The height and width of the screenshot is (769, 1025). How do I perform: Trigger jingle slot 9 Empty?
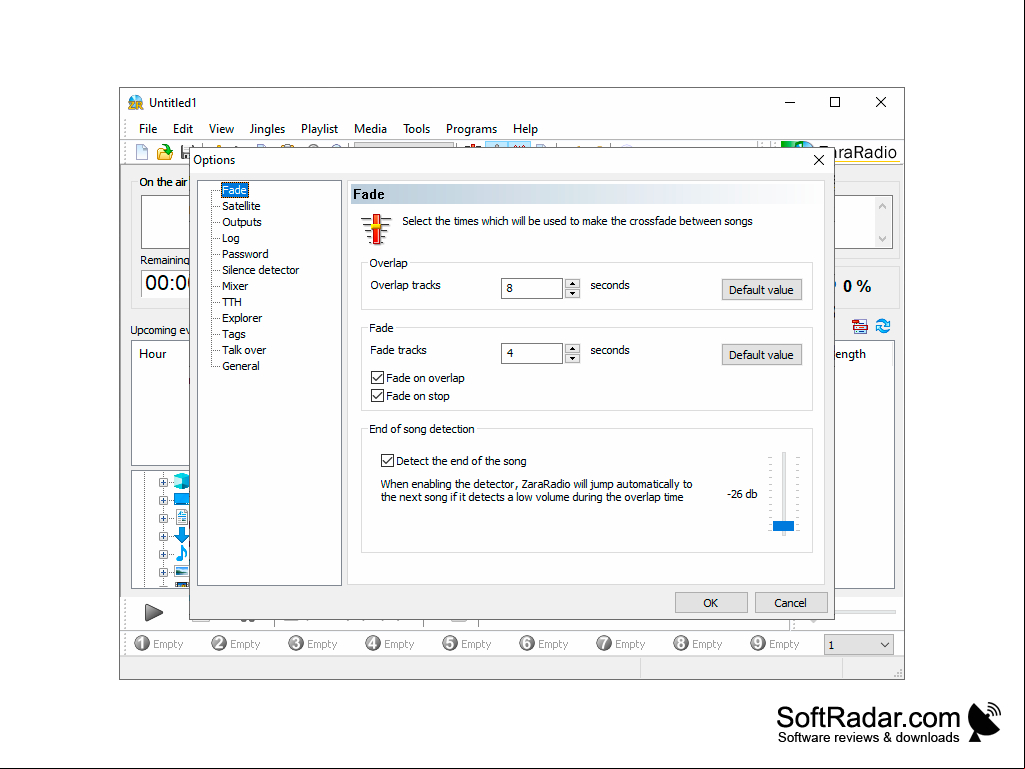click(x=775, y=644)
